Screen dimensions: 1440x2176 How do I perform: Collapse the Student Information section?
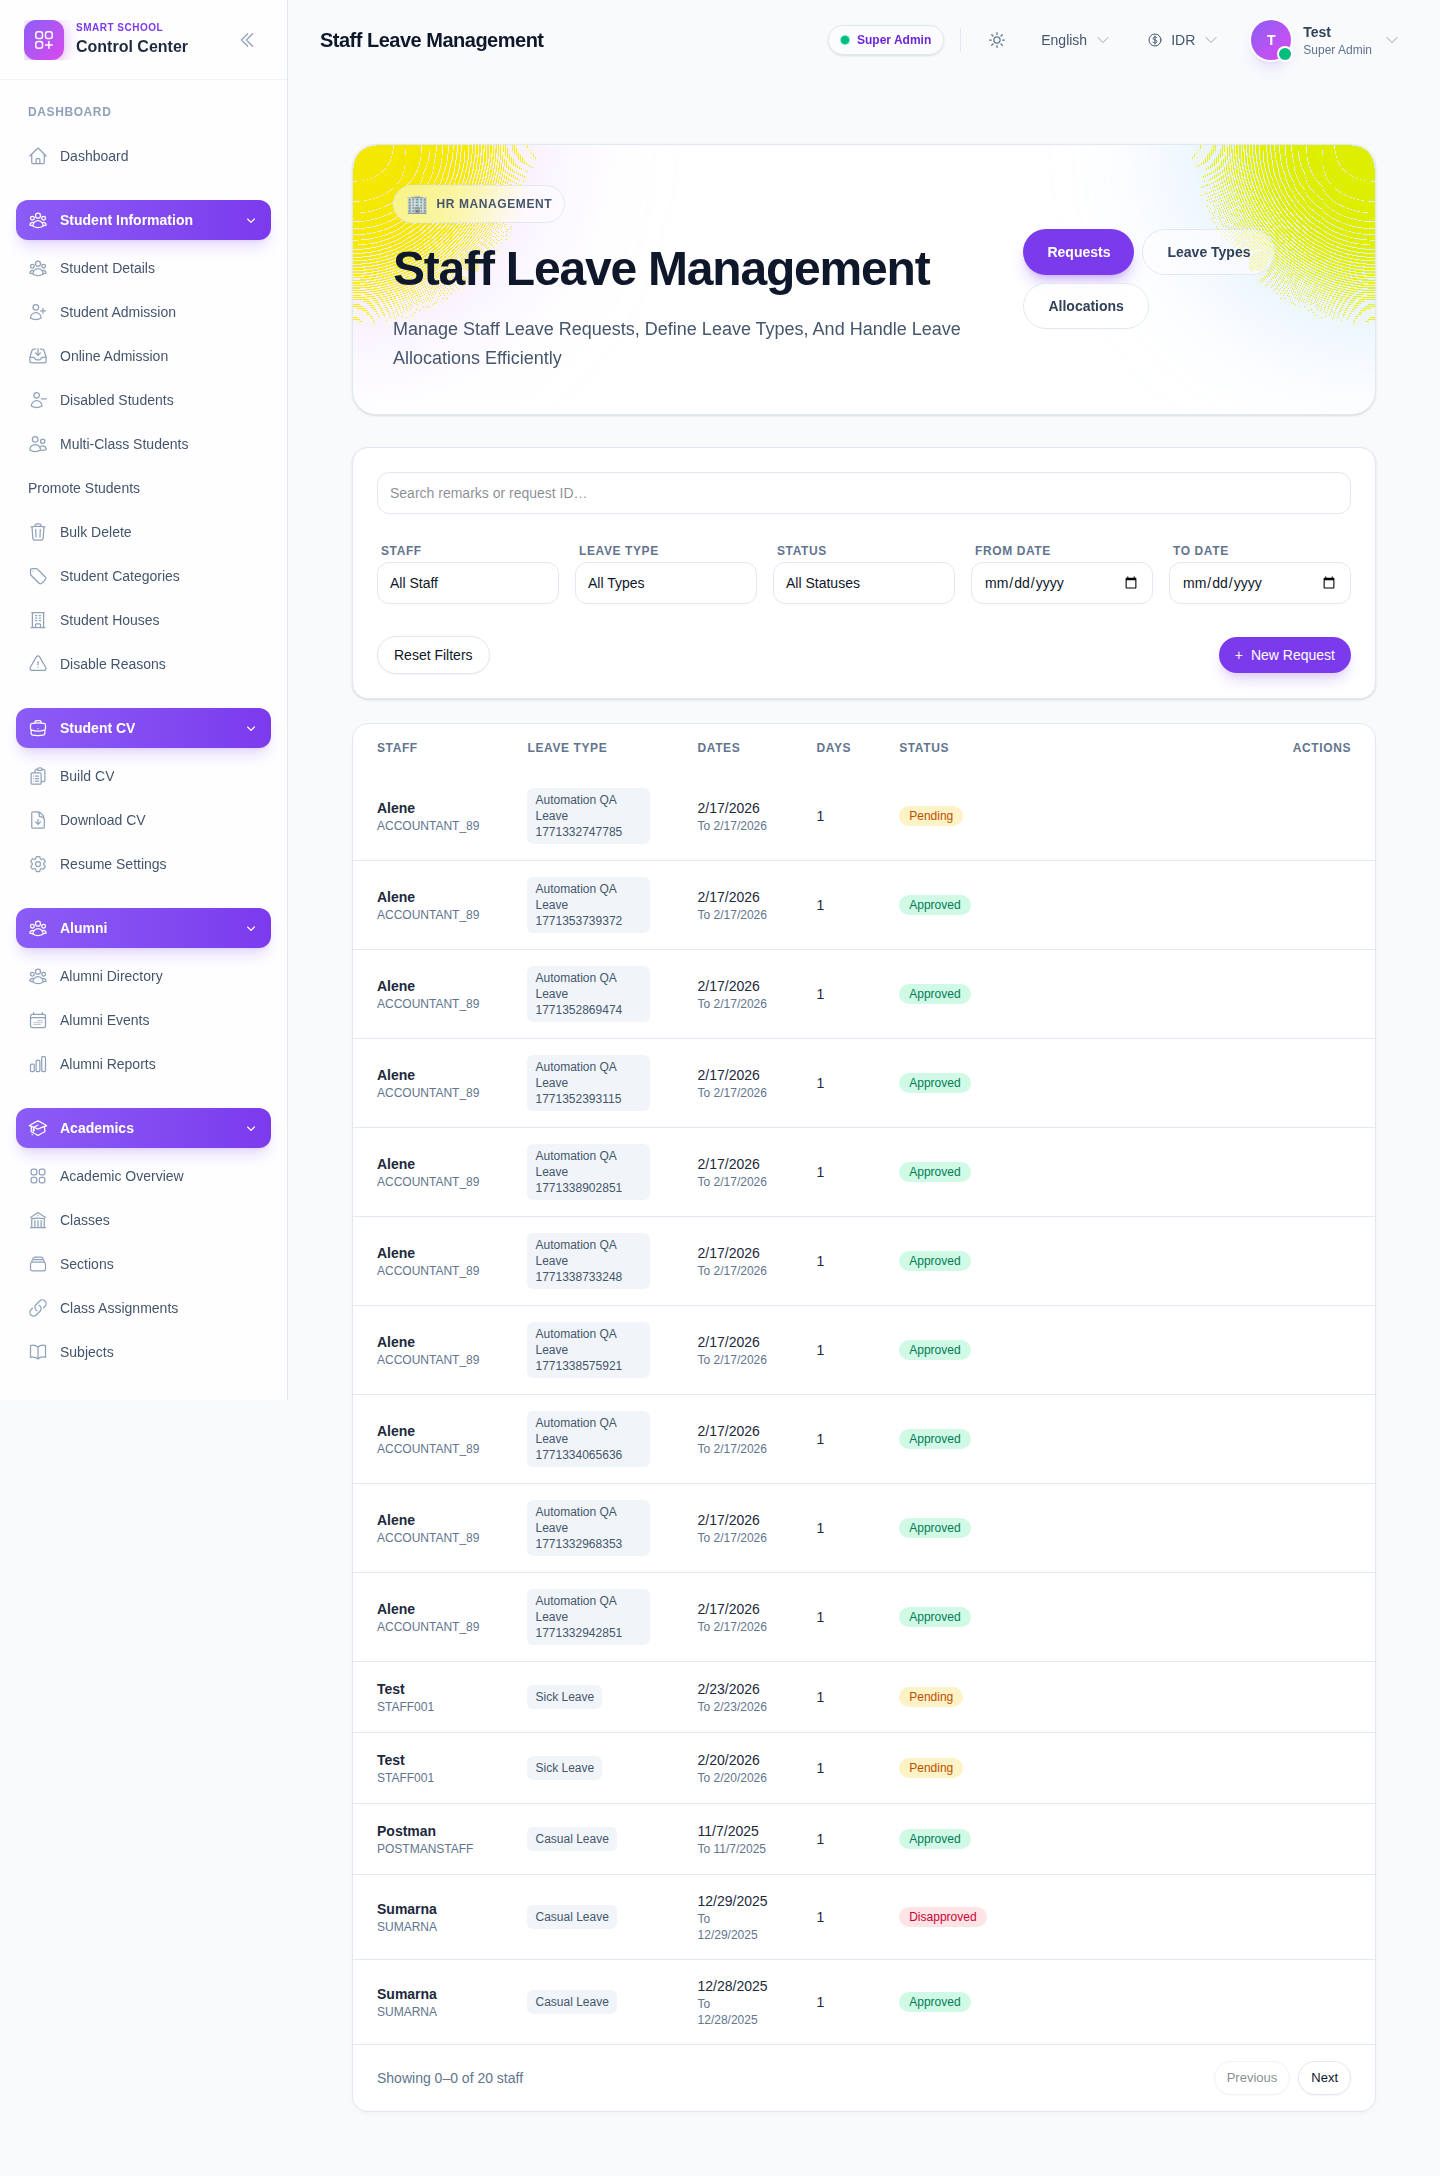point(143,220)
